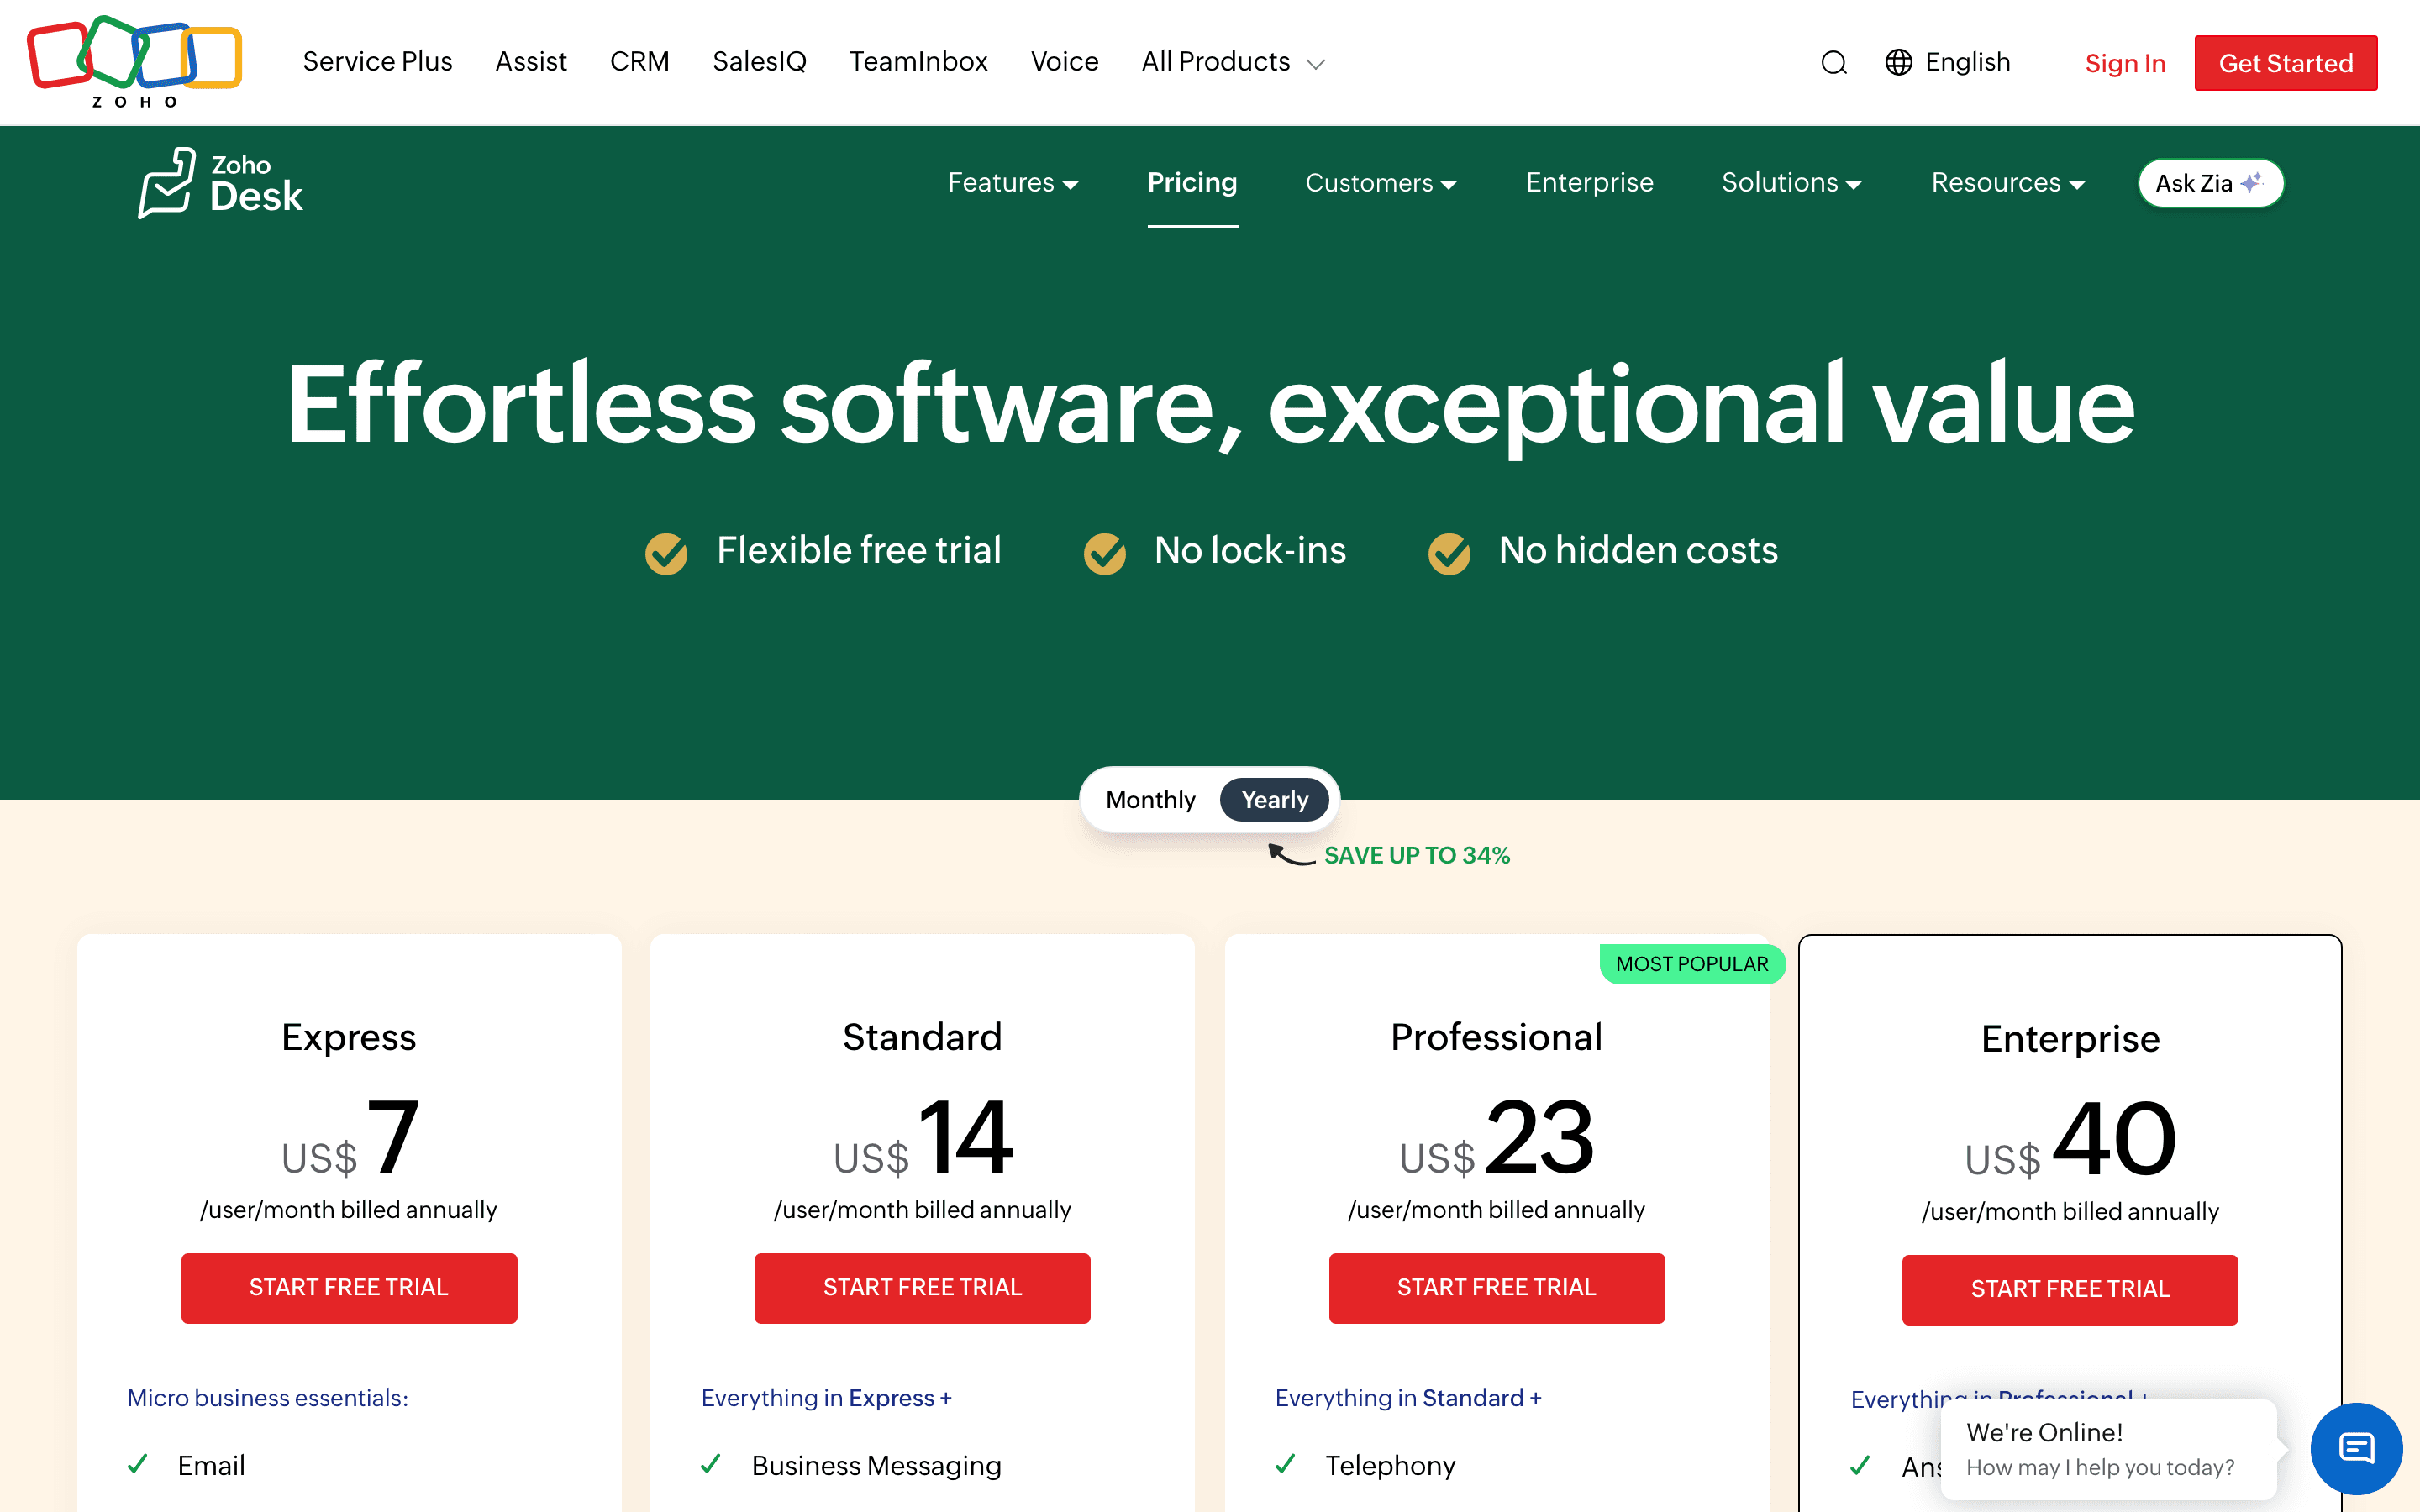
Task: Start free trial for Enterprise plan
Action: pyautogui.click(x=2069, y=1290)
